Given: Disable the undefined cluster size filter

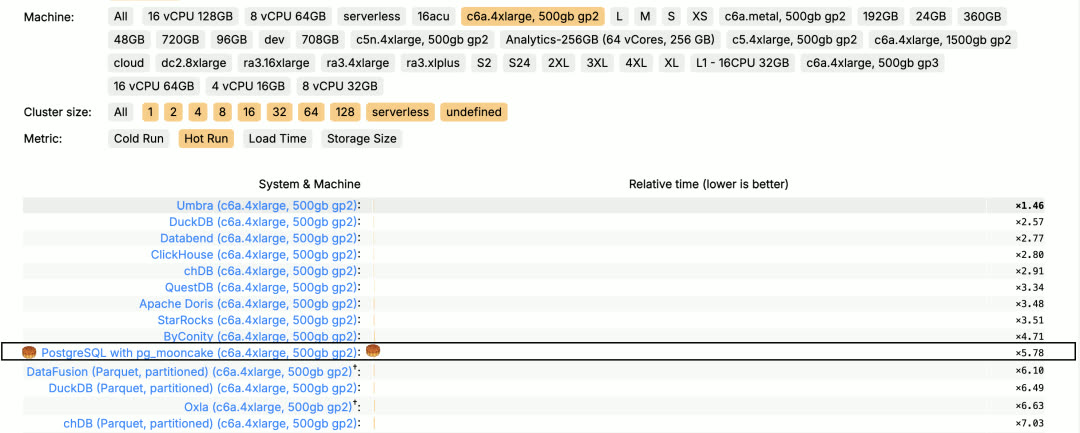Looking at the screenshot, I should coord(473,112).
